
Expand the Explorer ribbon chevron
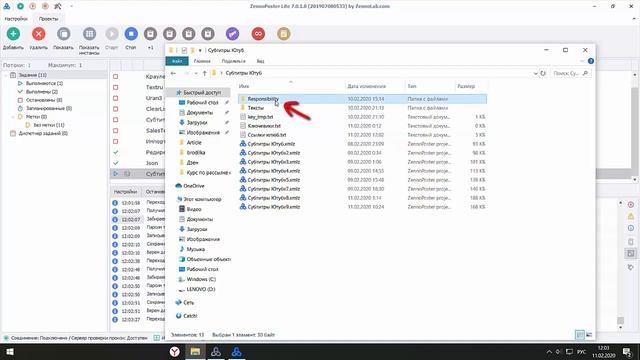pos(582,61)
